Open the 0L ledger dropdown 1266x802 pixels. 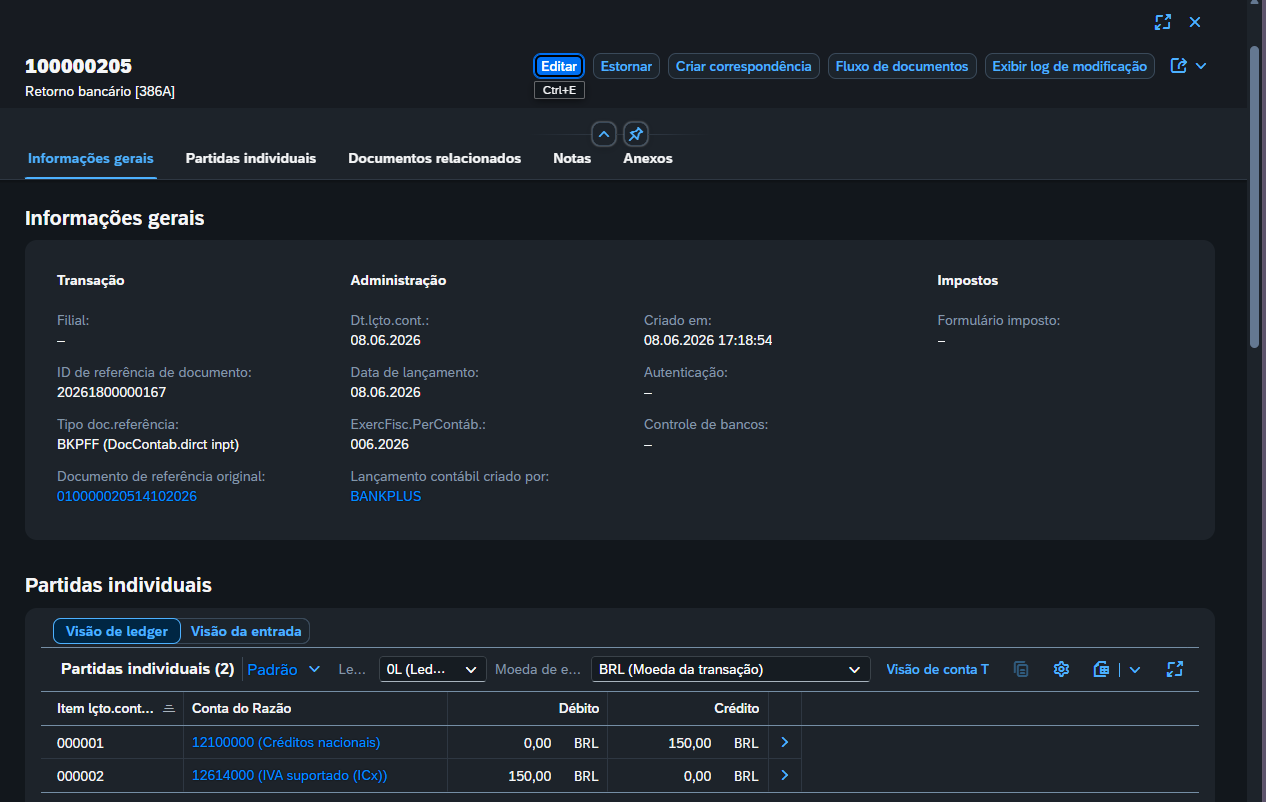[433, 669]
